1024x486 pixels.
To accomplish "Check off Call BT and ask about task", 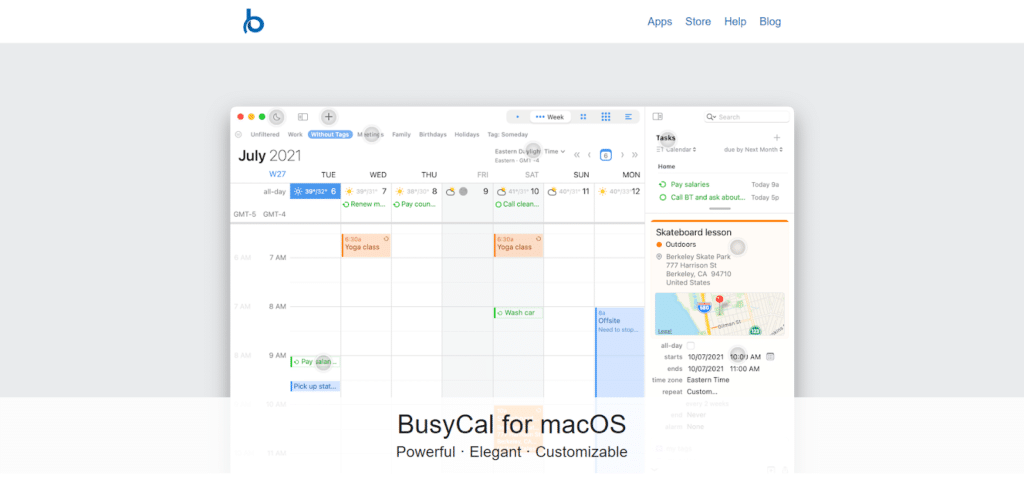I will tap(663, 197).
